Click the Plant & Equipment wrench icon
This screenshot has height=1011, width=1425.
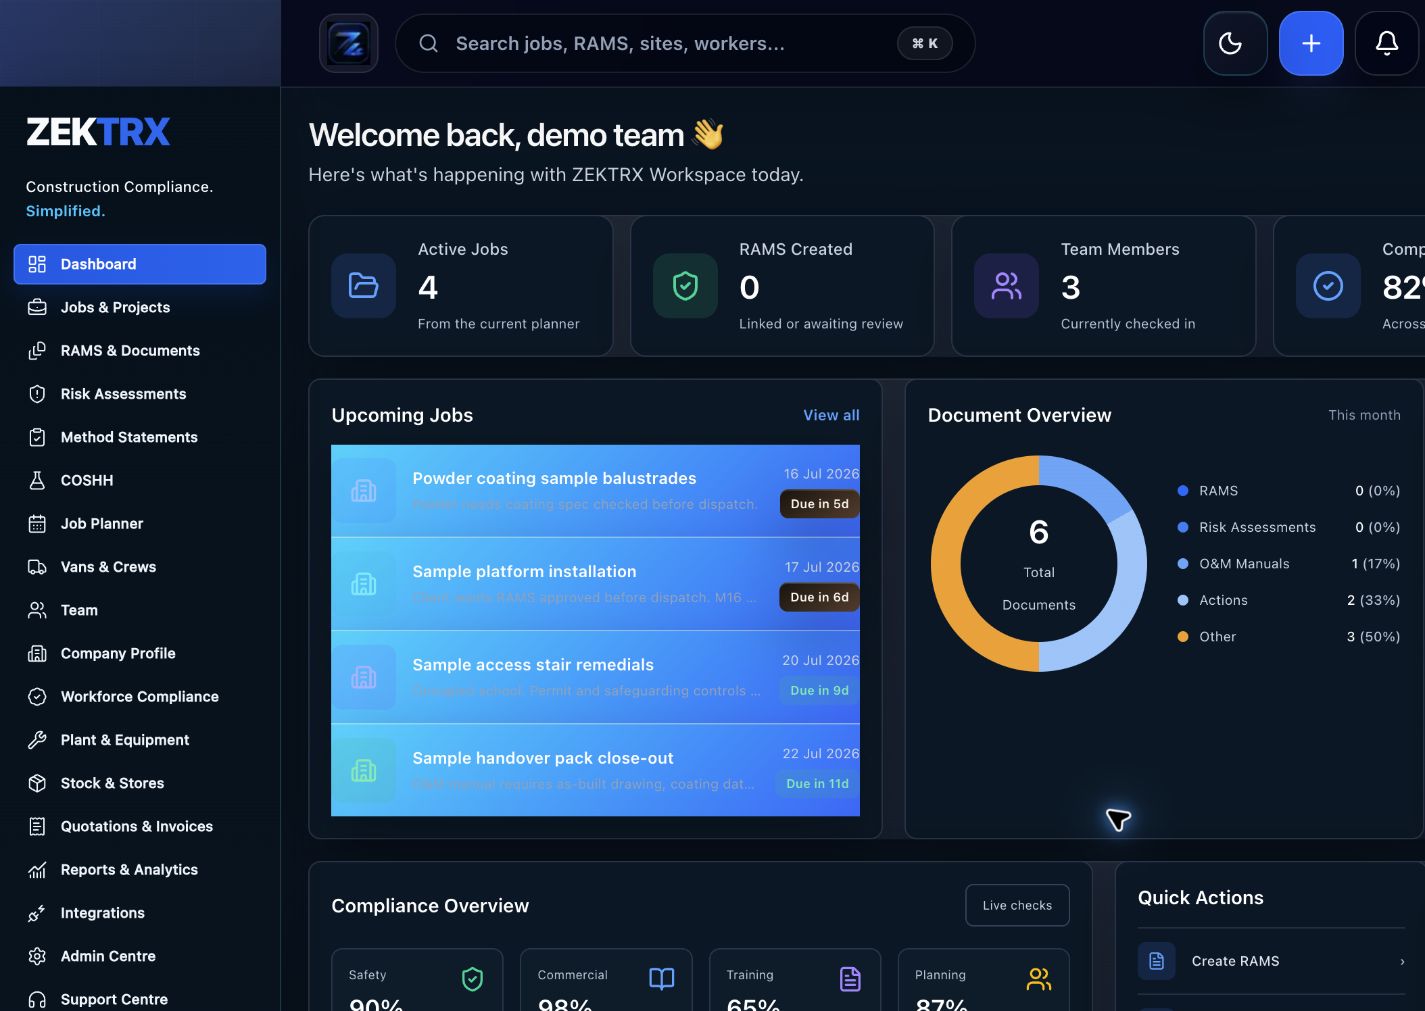(37, 740)
